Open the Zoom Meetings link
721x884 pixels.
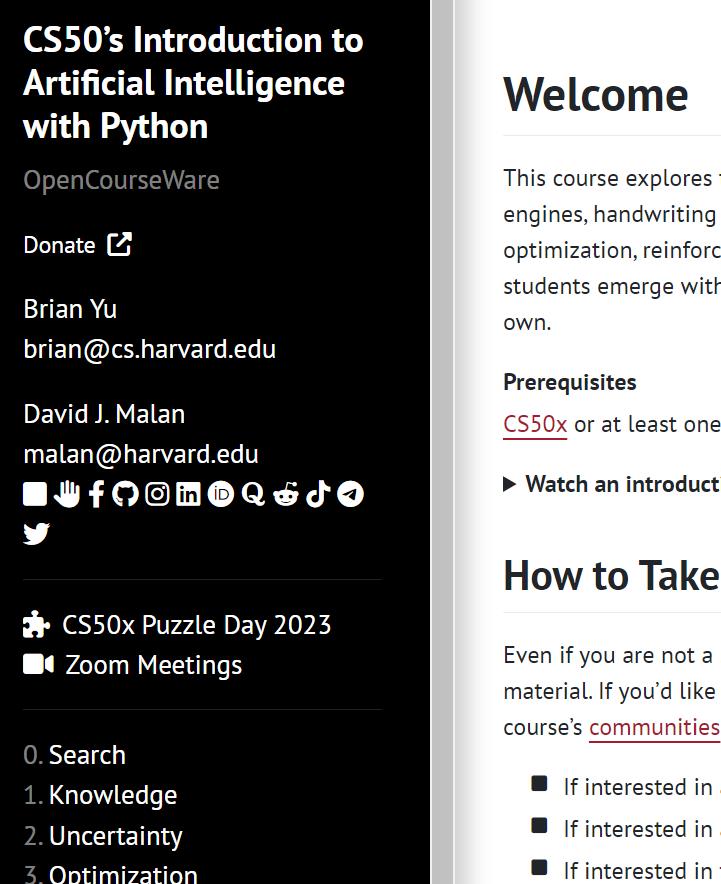pos(153,665)
